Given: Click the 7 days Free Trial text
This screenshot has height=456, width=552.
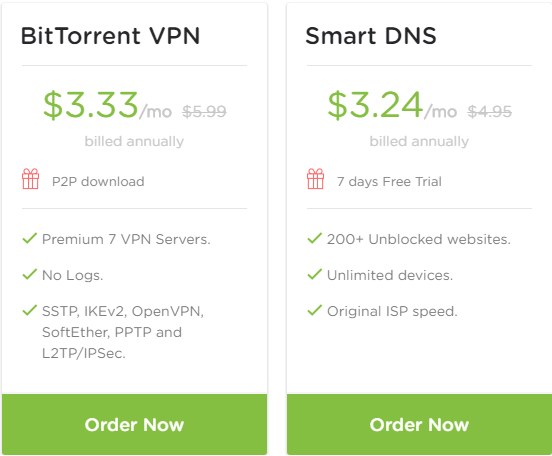Looking at the screenshot, I should (x=389, y=182).
